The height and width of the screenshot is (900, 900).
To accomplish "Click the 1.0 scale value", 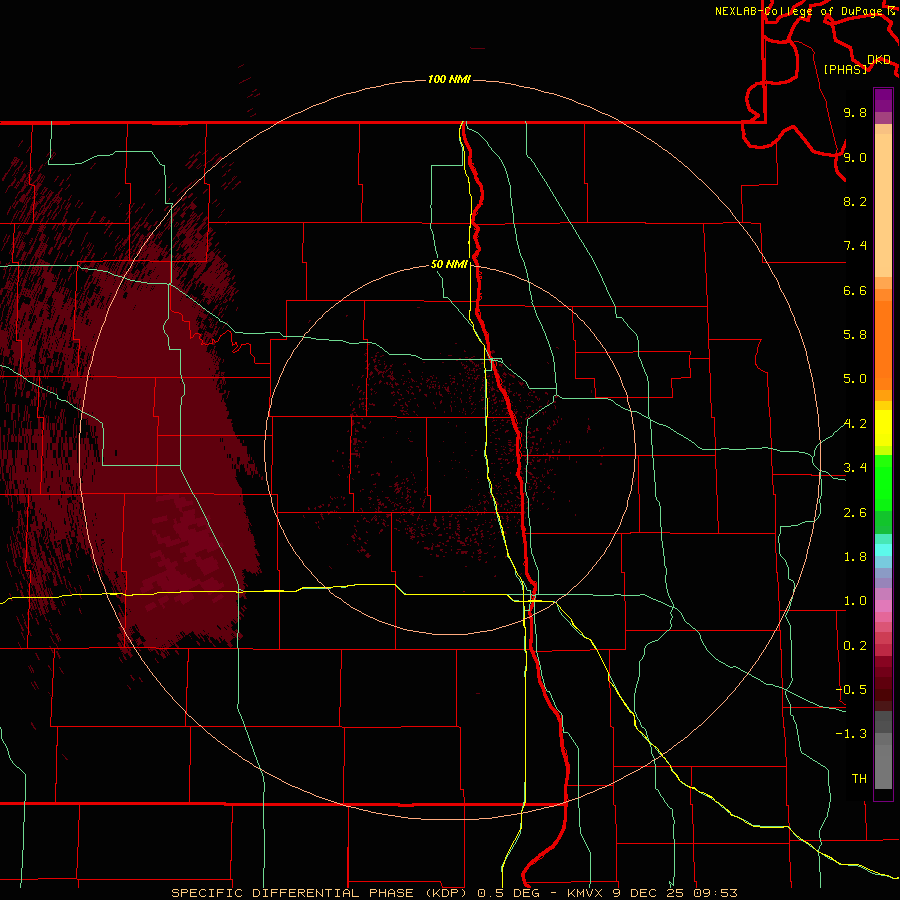I will [x=855, y=601].
